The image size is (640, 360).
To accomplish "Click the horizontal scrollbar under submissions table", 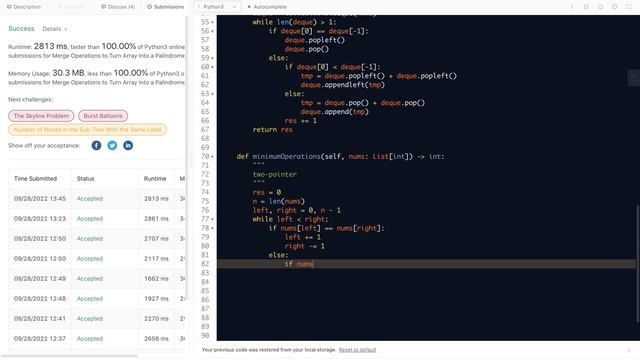I will point(69,356).
